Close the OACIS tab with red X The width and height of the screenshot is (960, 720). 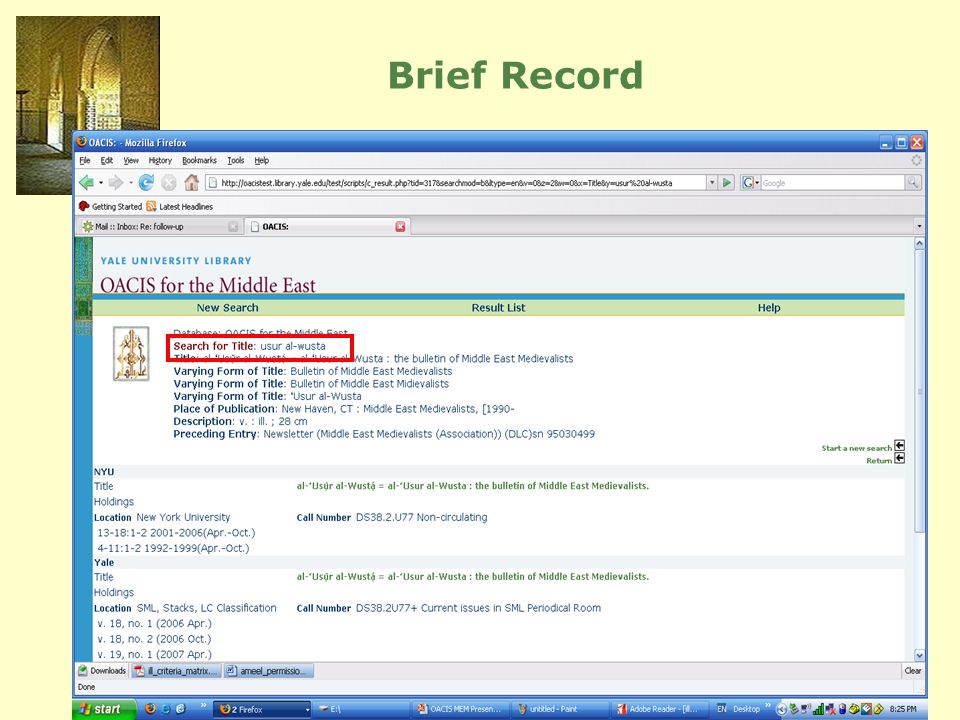(400, 227)
